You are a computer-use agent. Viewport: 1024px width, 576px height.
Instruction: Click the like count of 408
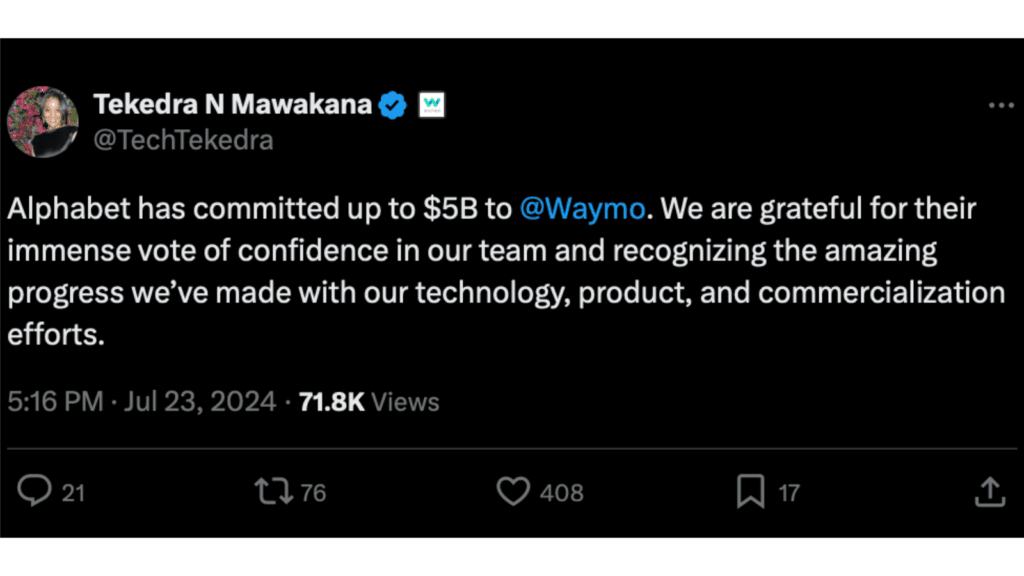pos(561,492)
